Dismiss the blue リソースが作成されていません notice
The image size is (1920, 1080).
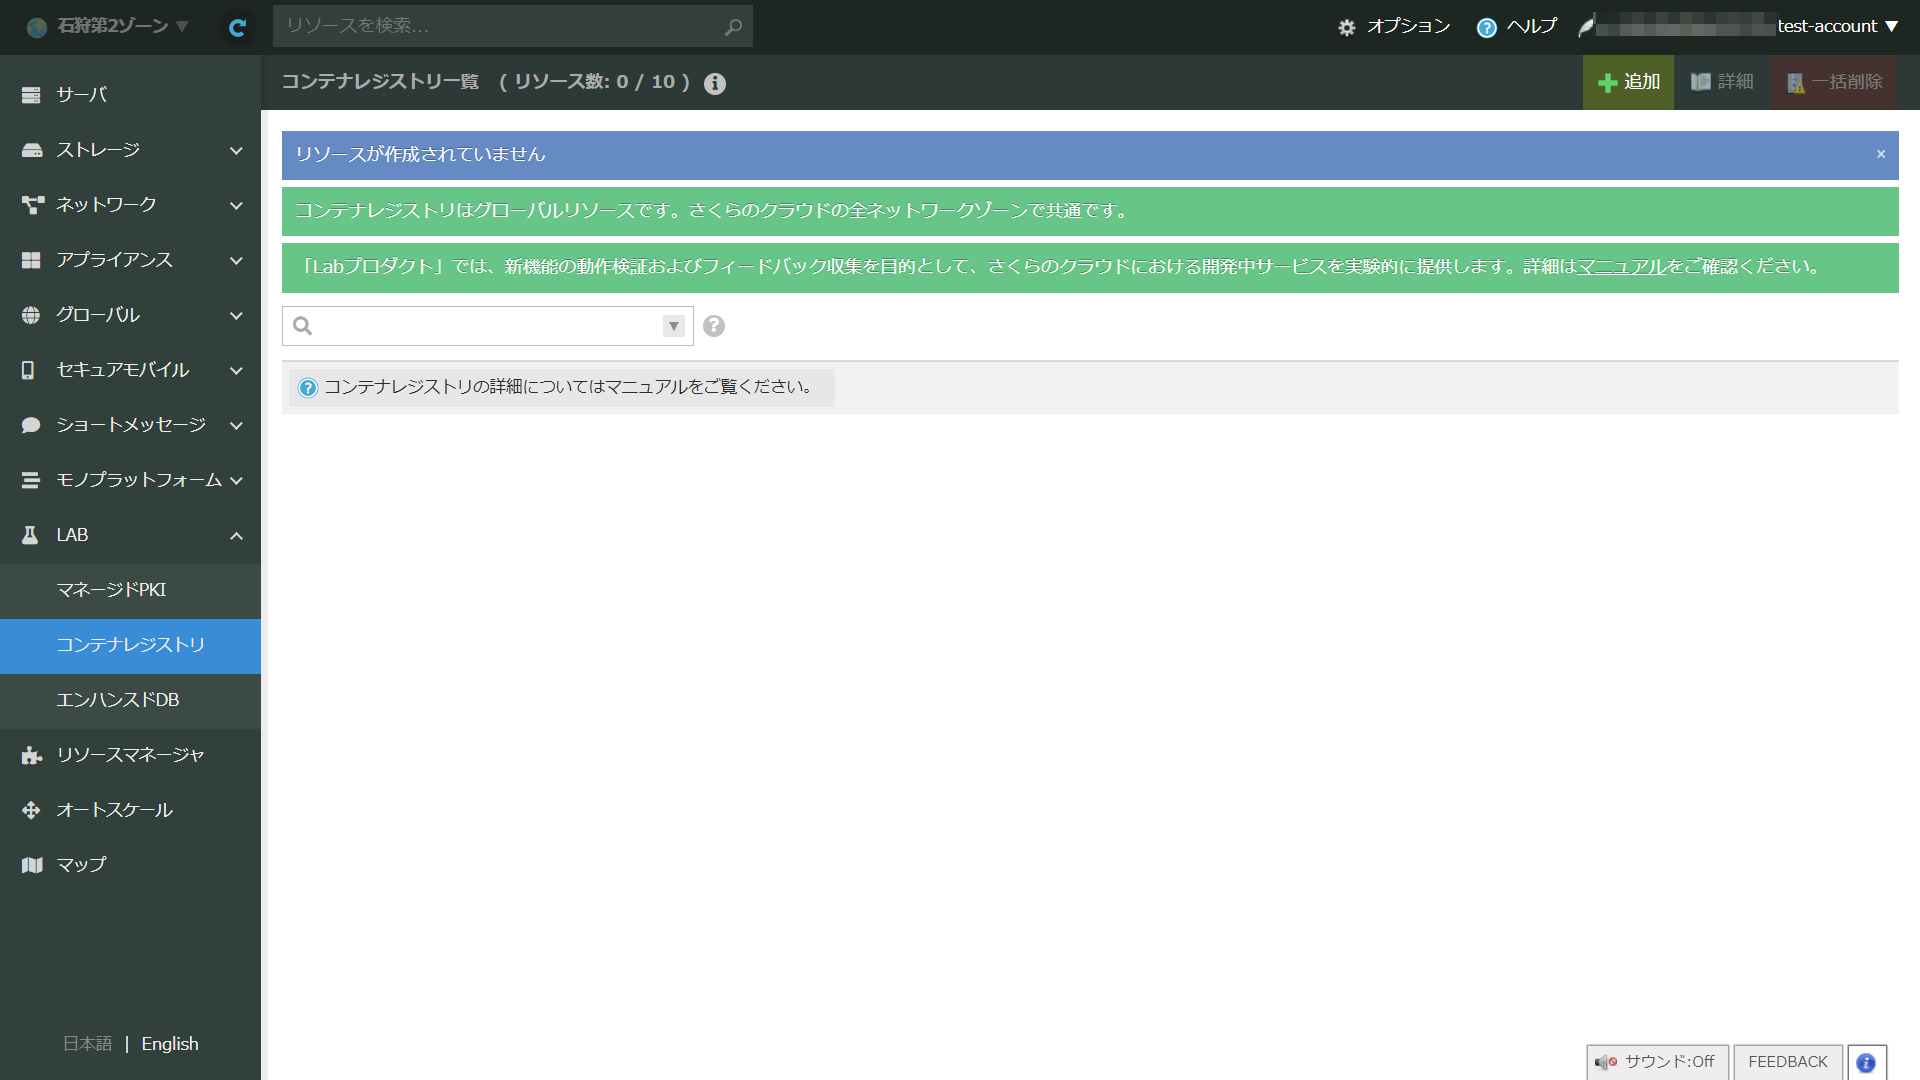(1880, 154)
